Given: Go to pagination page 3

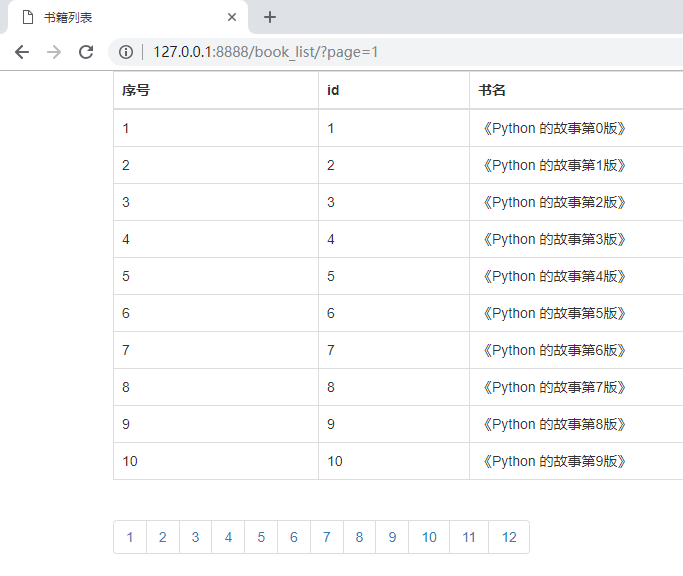Looking at the screenshot, I should click(195, 537).
